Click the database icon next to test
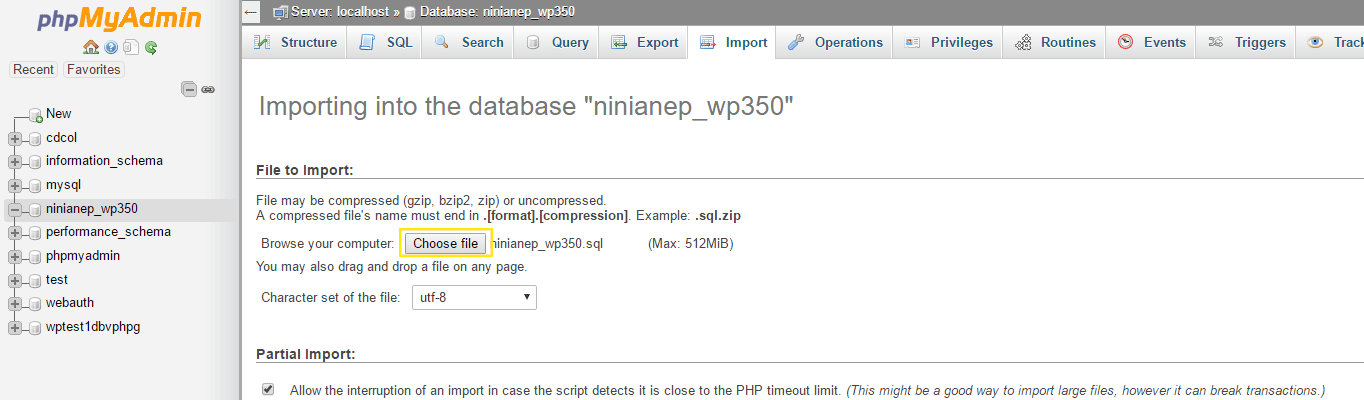 point(35,280)
